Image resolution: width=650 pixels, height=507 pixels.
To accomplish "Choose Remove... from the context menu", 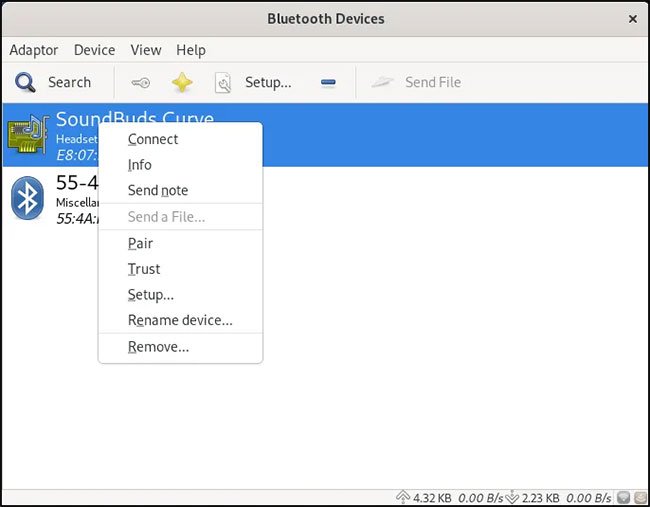I will (x=180, y=347).
